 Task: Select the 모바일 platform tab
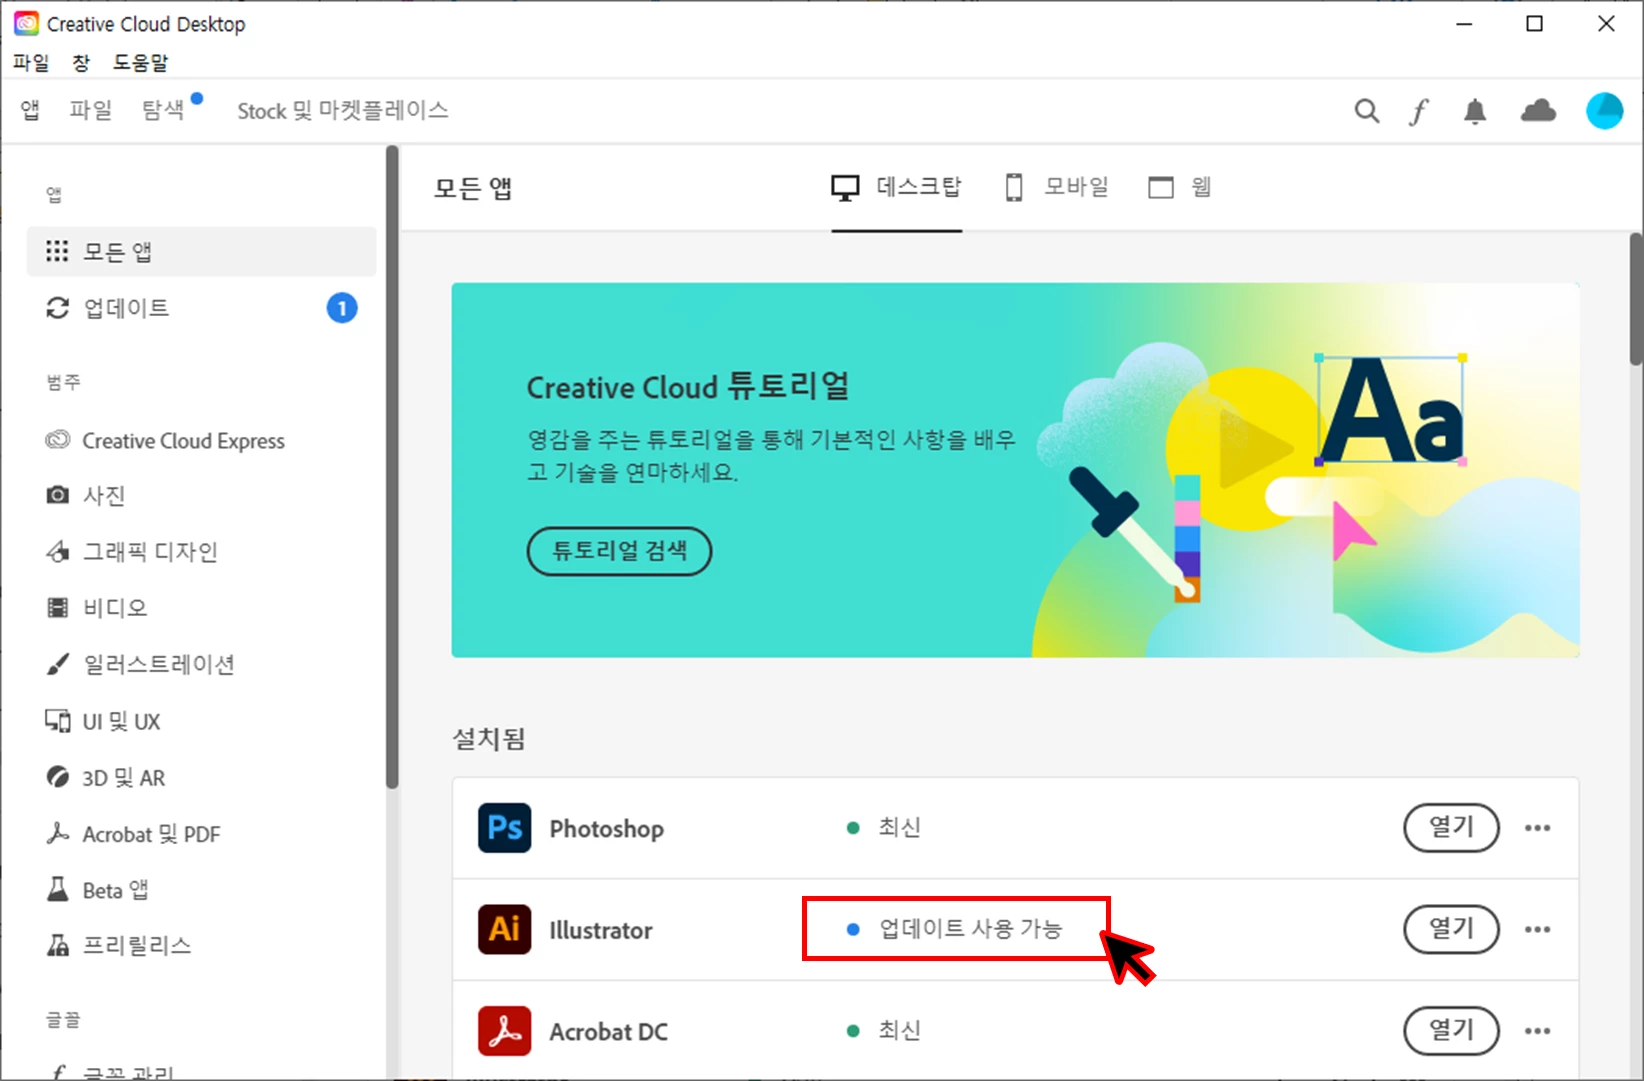pyautogui.click(x=1056, y=187)
